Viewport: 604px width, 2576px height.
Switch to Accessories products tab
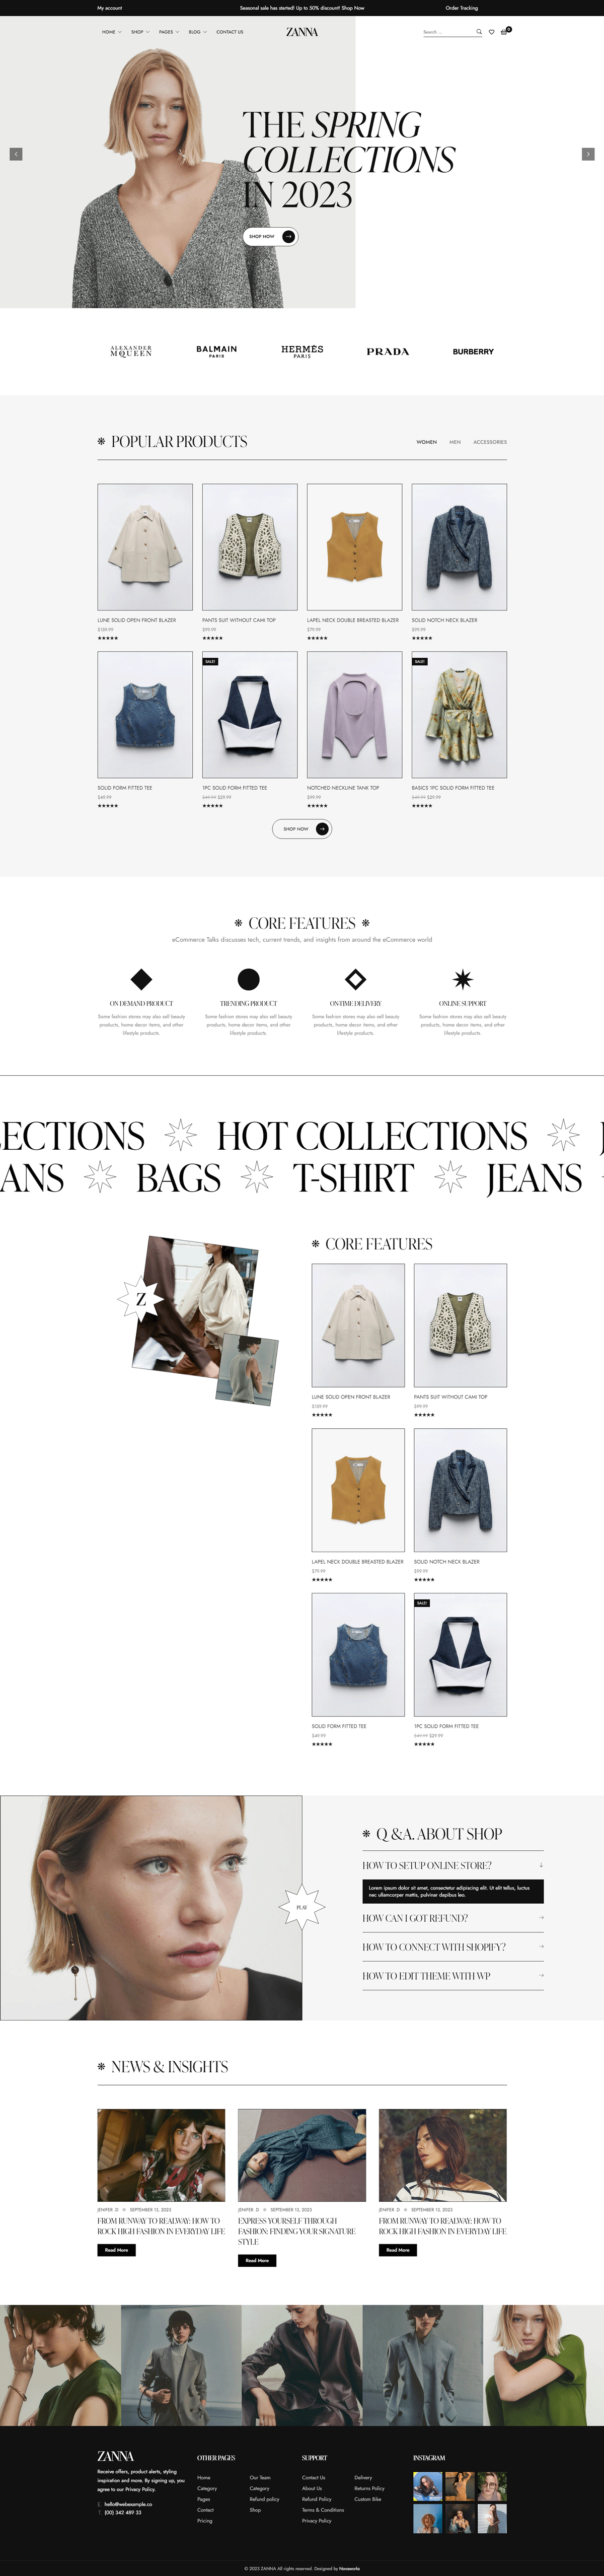point(490,442)
